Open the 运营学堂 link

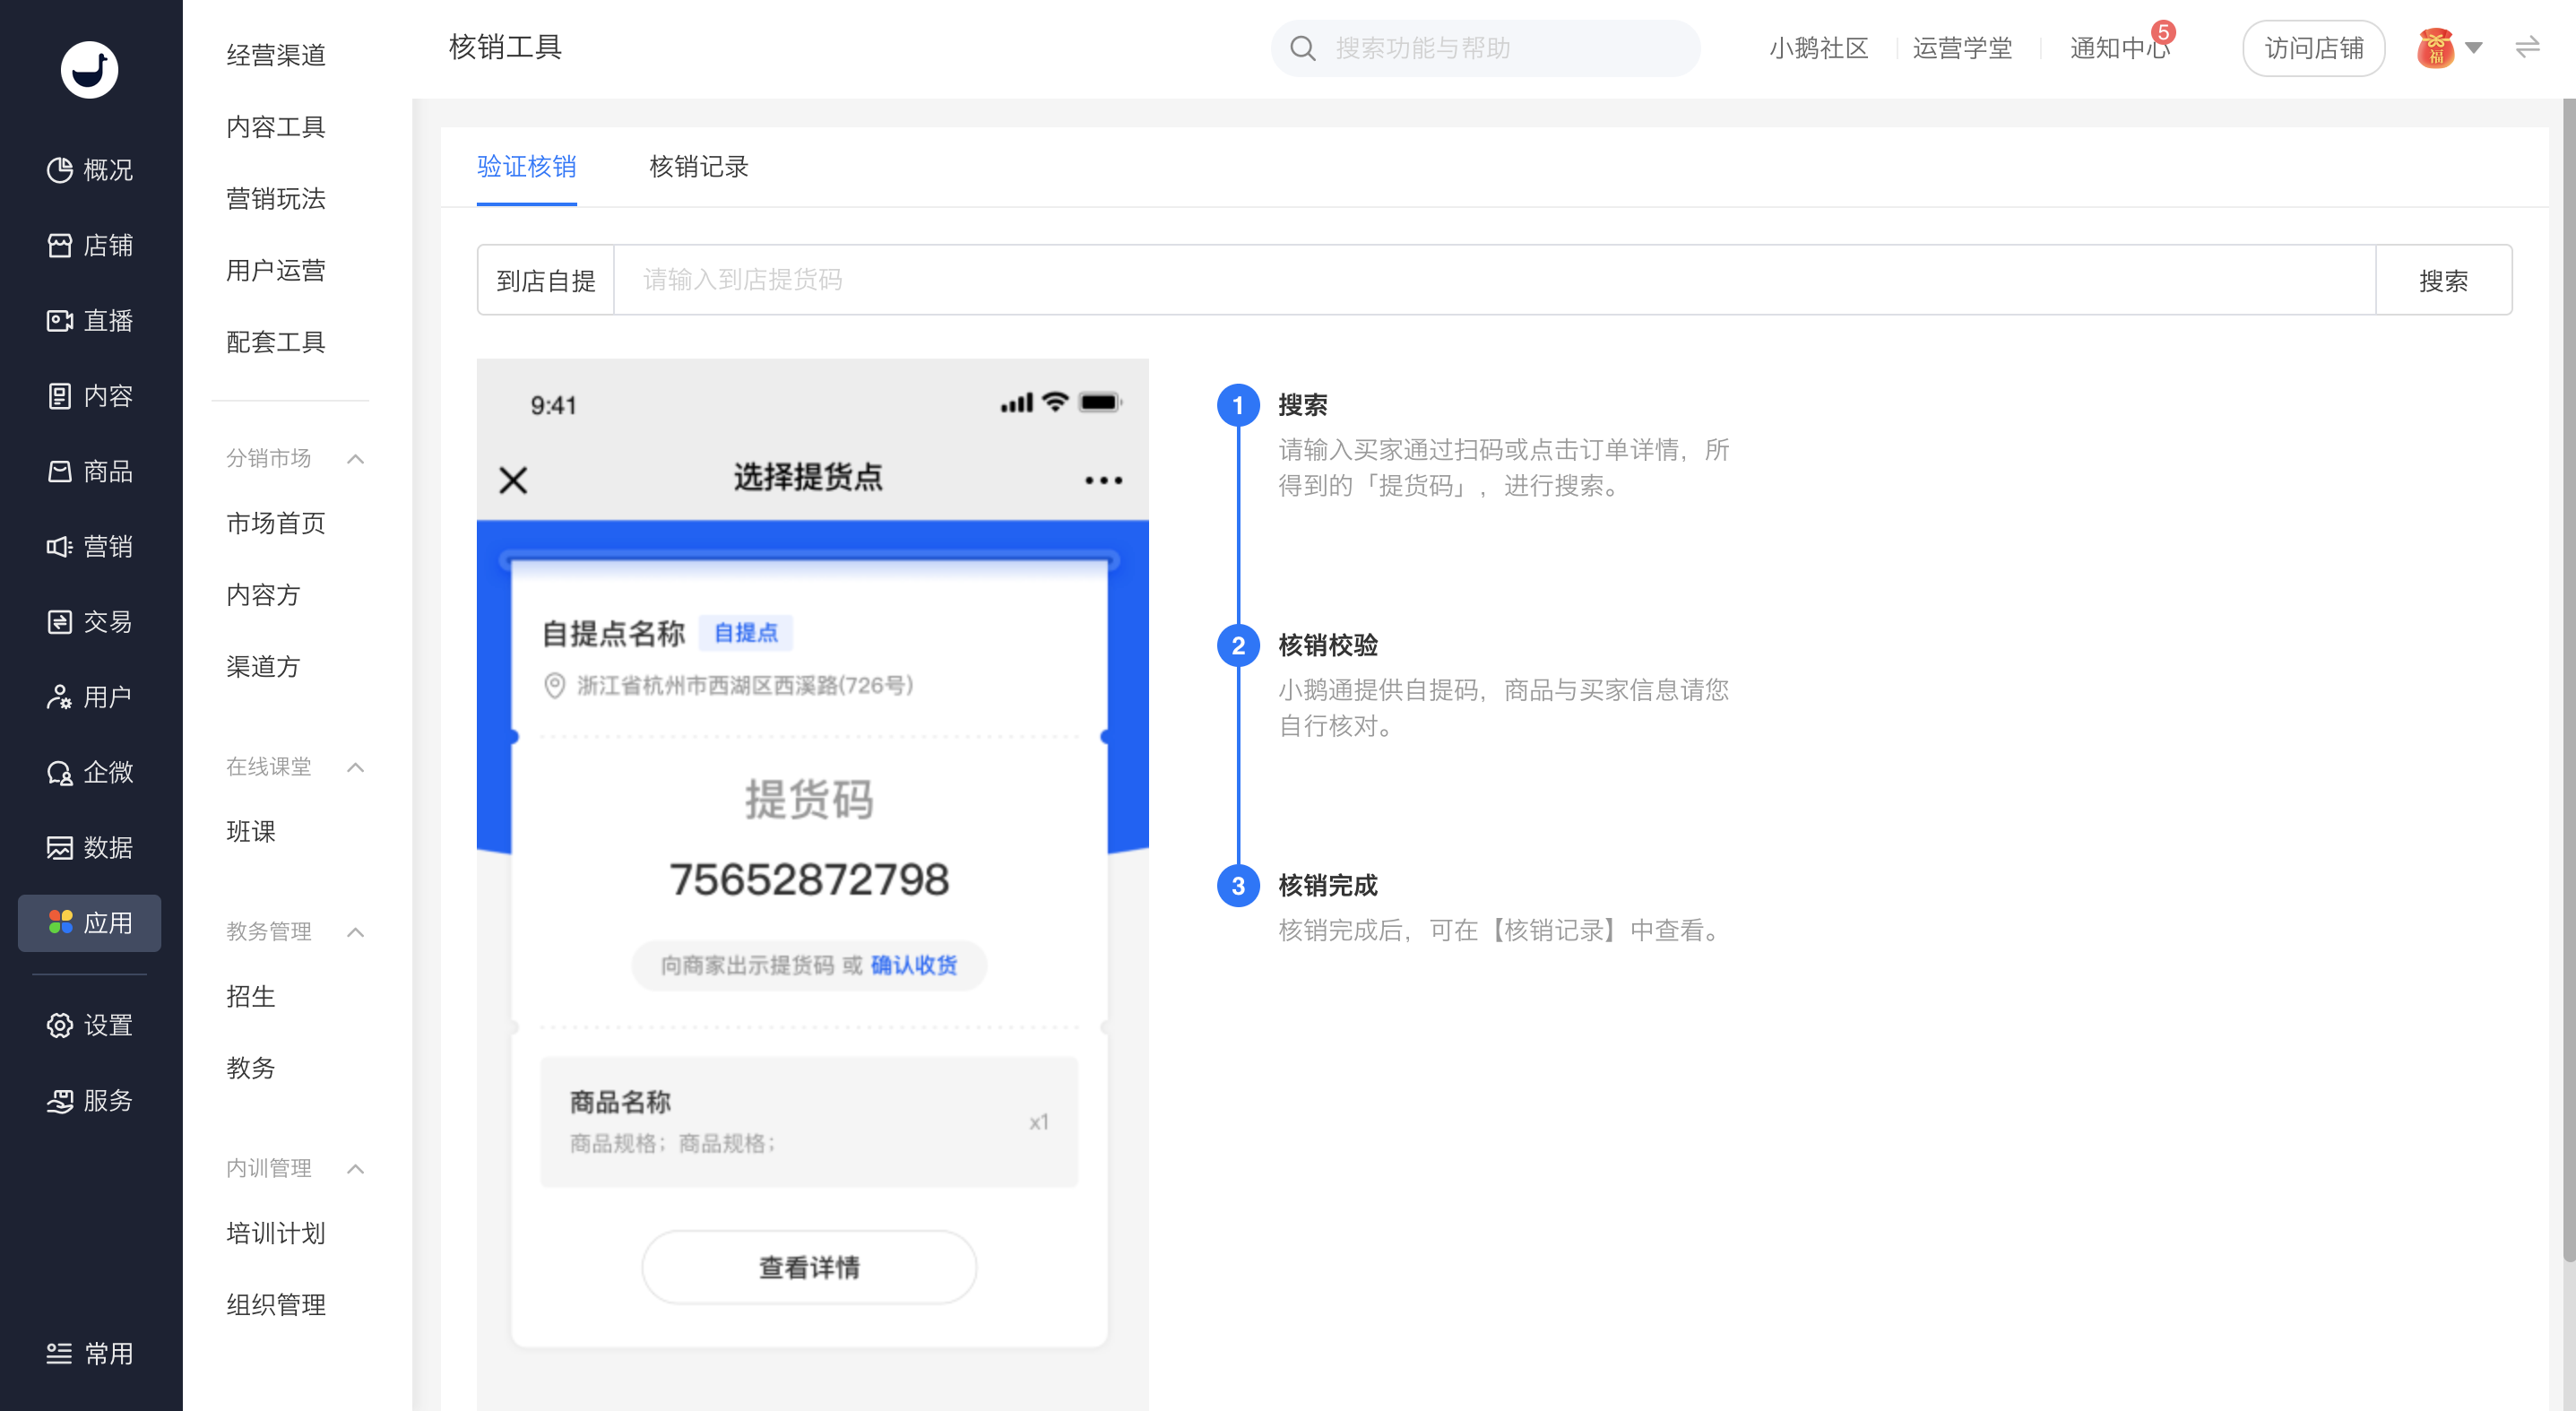tap(1962, 48)
